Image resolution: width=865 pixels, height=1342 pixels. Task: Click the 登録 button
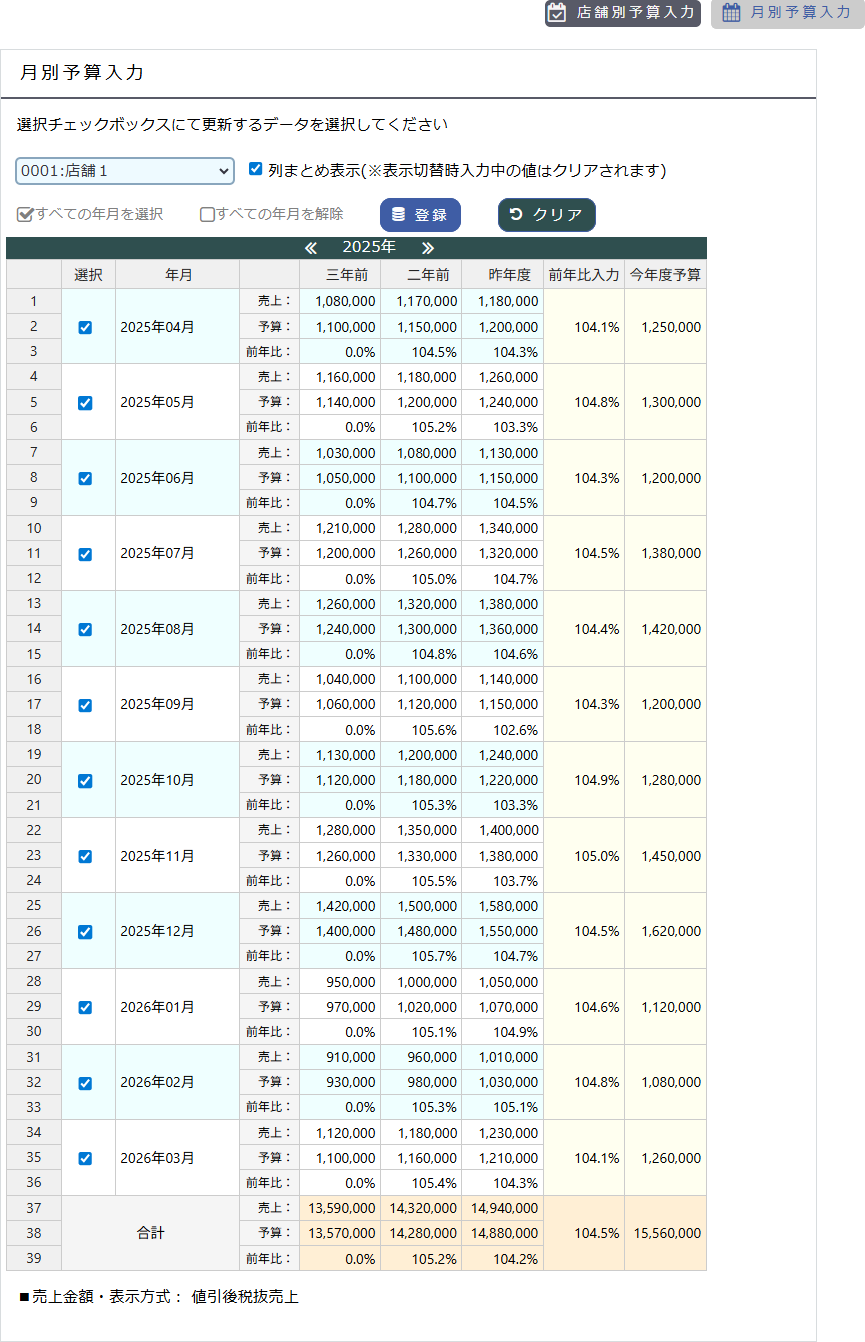(420, 215)
